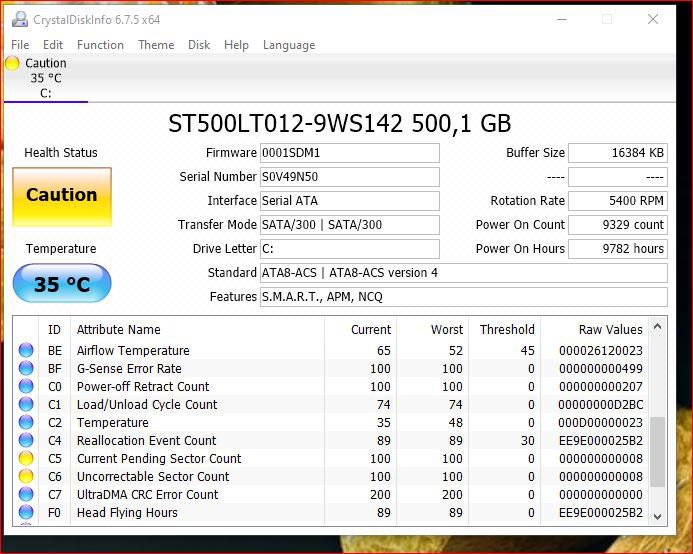The height and width of the screenshot is (554, 693).
Task: Click yellow status icon for Current Pending Sector Count
Action: [26, 458]
